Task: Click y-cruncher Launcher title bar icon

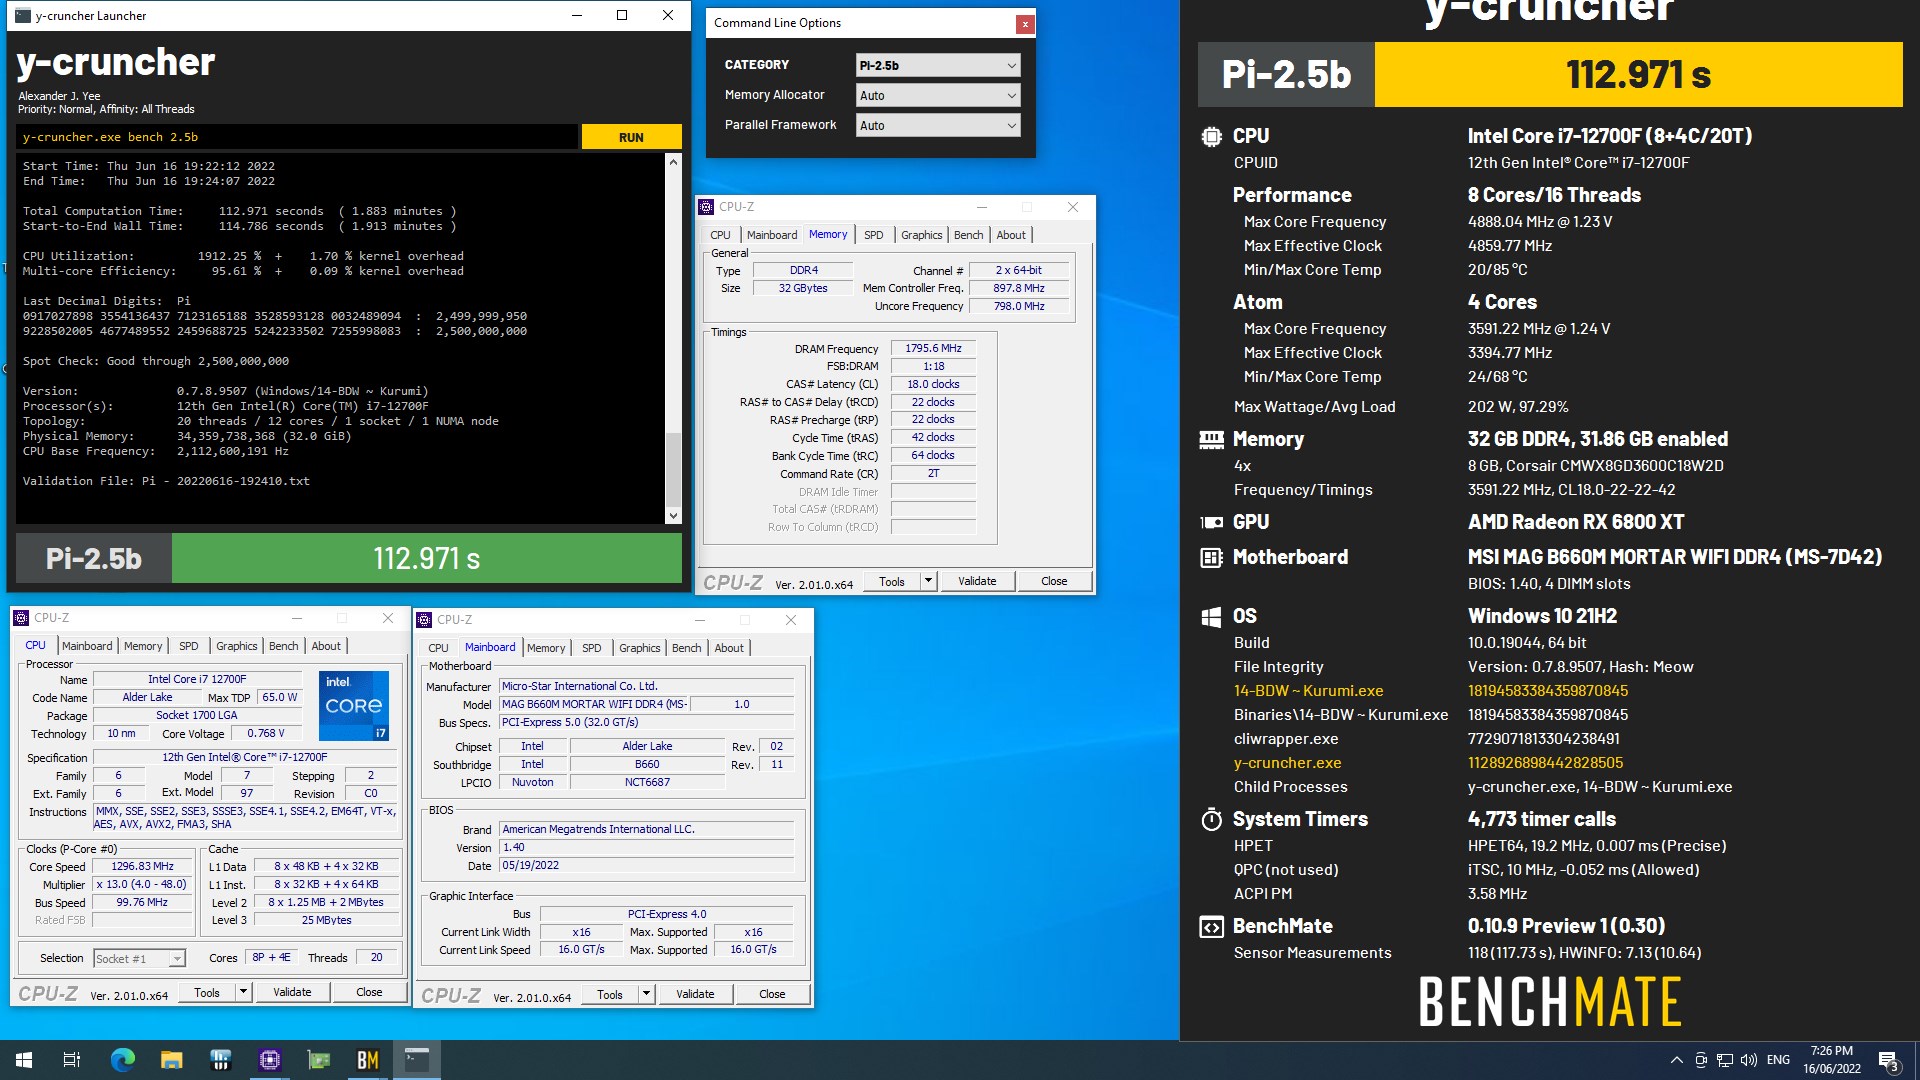Action: [x=23, y=15]
